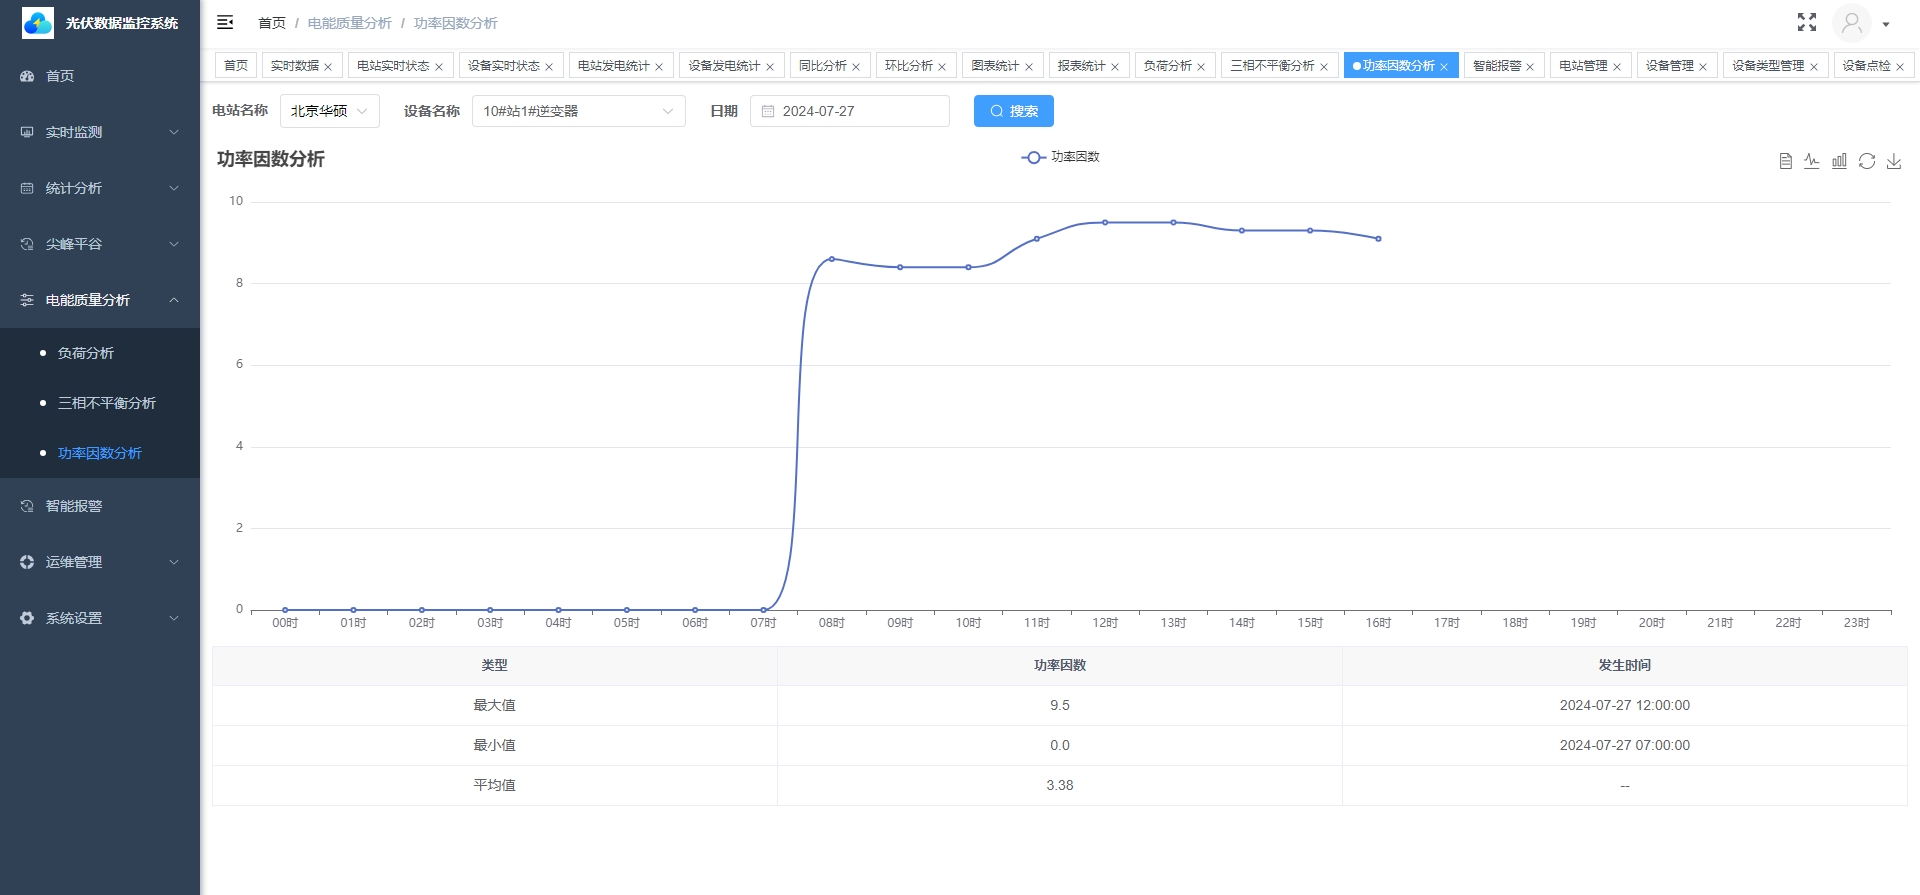Switch to 首页 tab

236,65
